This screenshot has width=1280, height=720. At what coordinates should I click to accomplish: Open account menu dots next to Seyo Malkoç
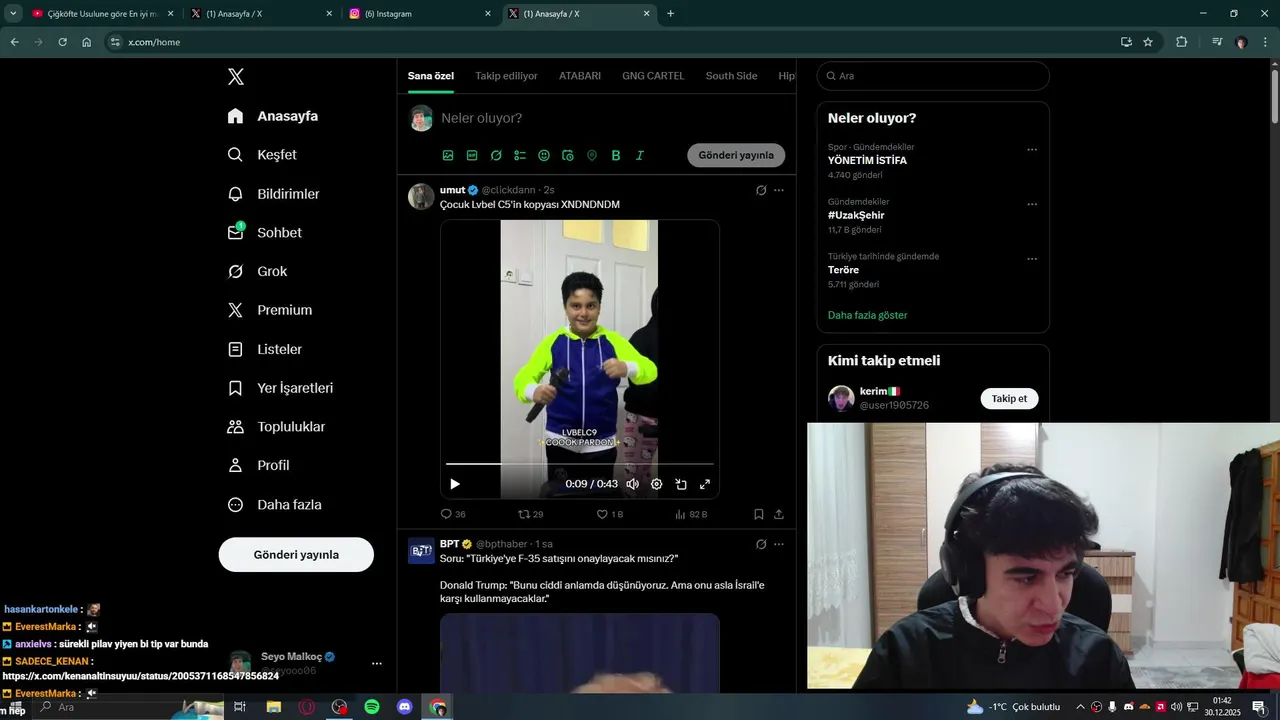pos(377,663)
